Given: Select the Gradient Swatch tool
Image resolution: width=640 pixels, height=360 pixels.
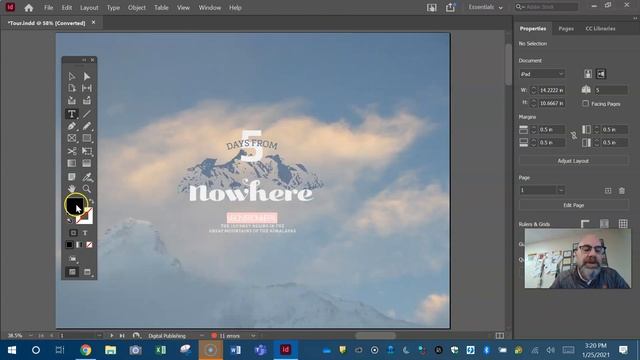Looking at the screenshot, I should [x=72, y=163].
